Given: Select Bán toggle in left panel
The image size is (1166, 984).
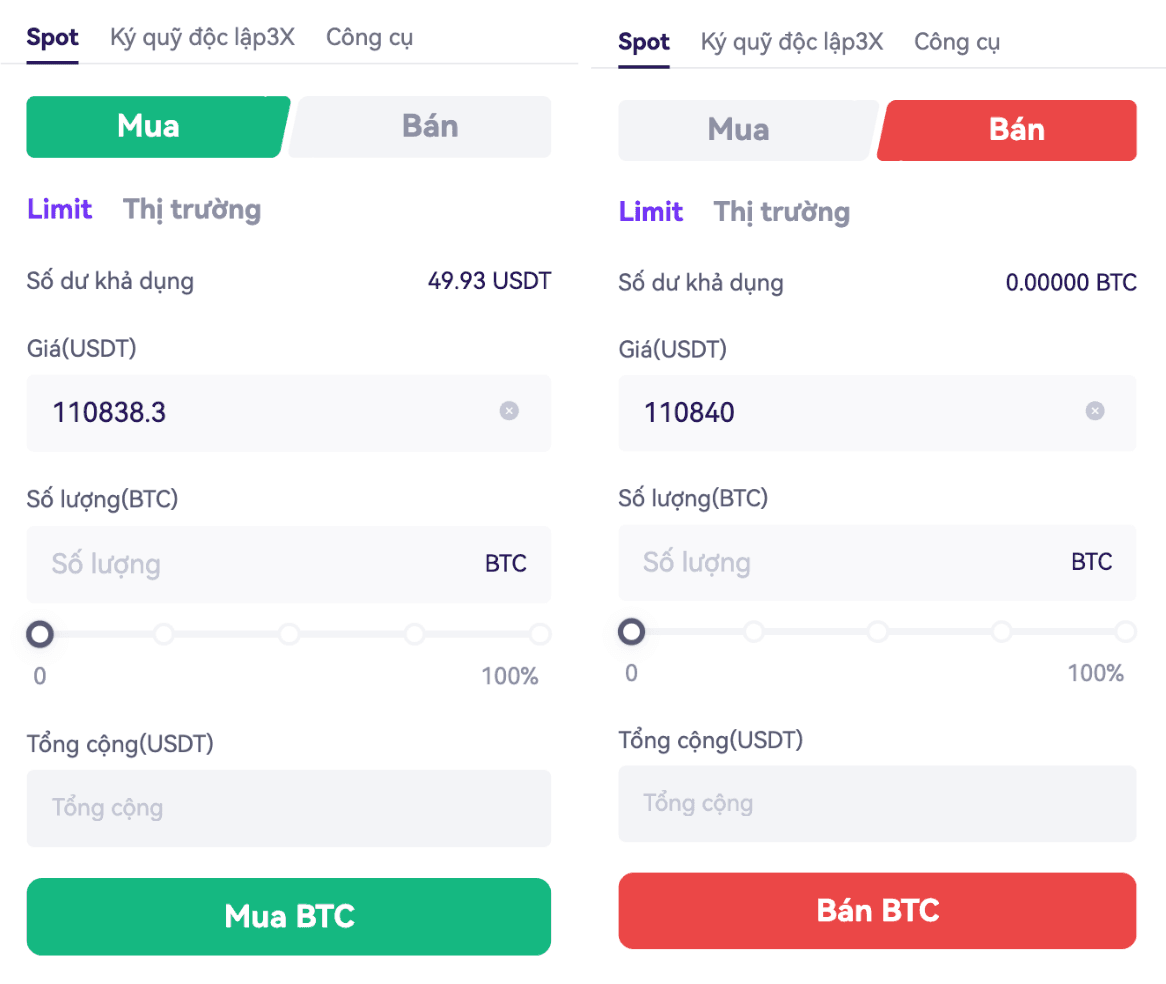Looking at the screenshot, I should tap(421, 126).
